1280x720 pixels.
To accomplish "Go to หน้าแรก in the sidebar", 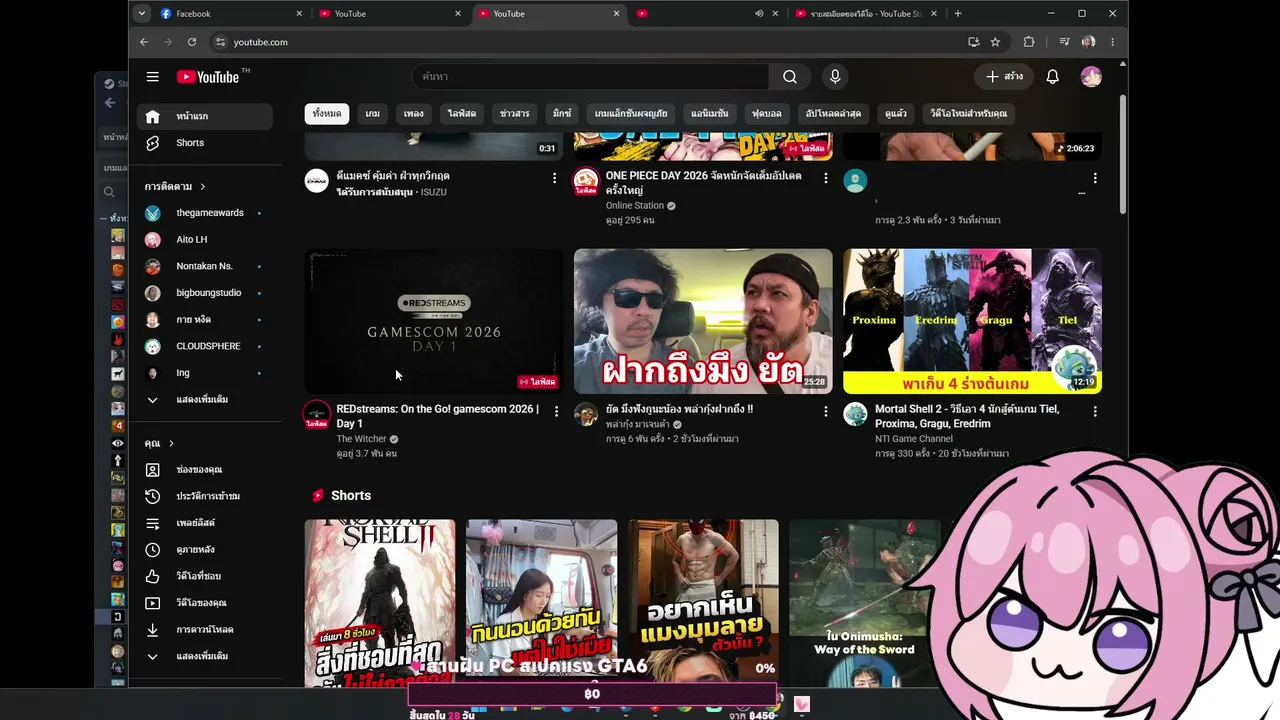I will point(204,116).
